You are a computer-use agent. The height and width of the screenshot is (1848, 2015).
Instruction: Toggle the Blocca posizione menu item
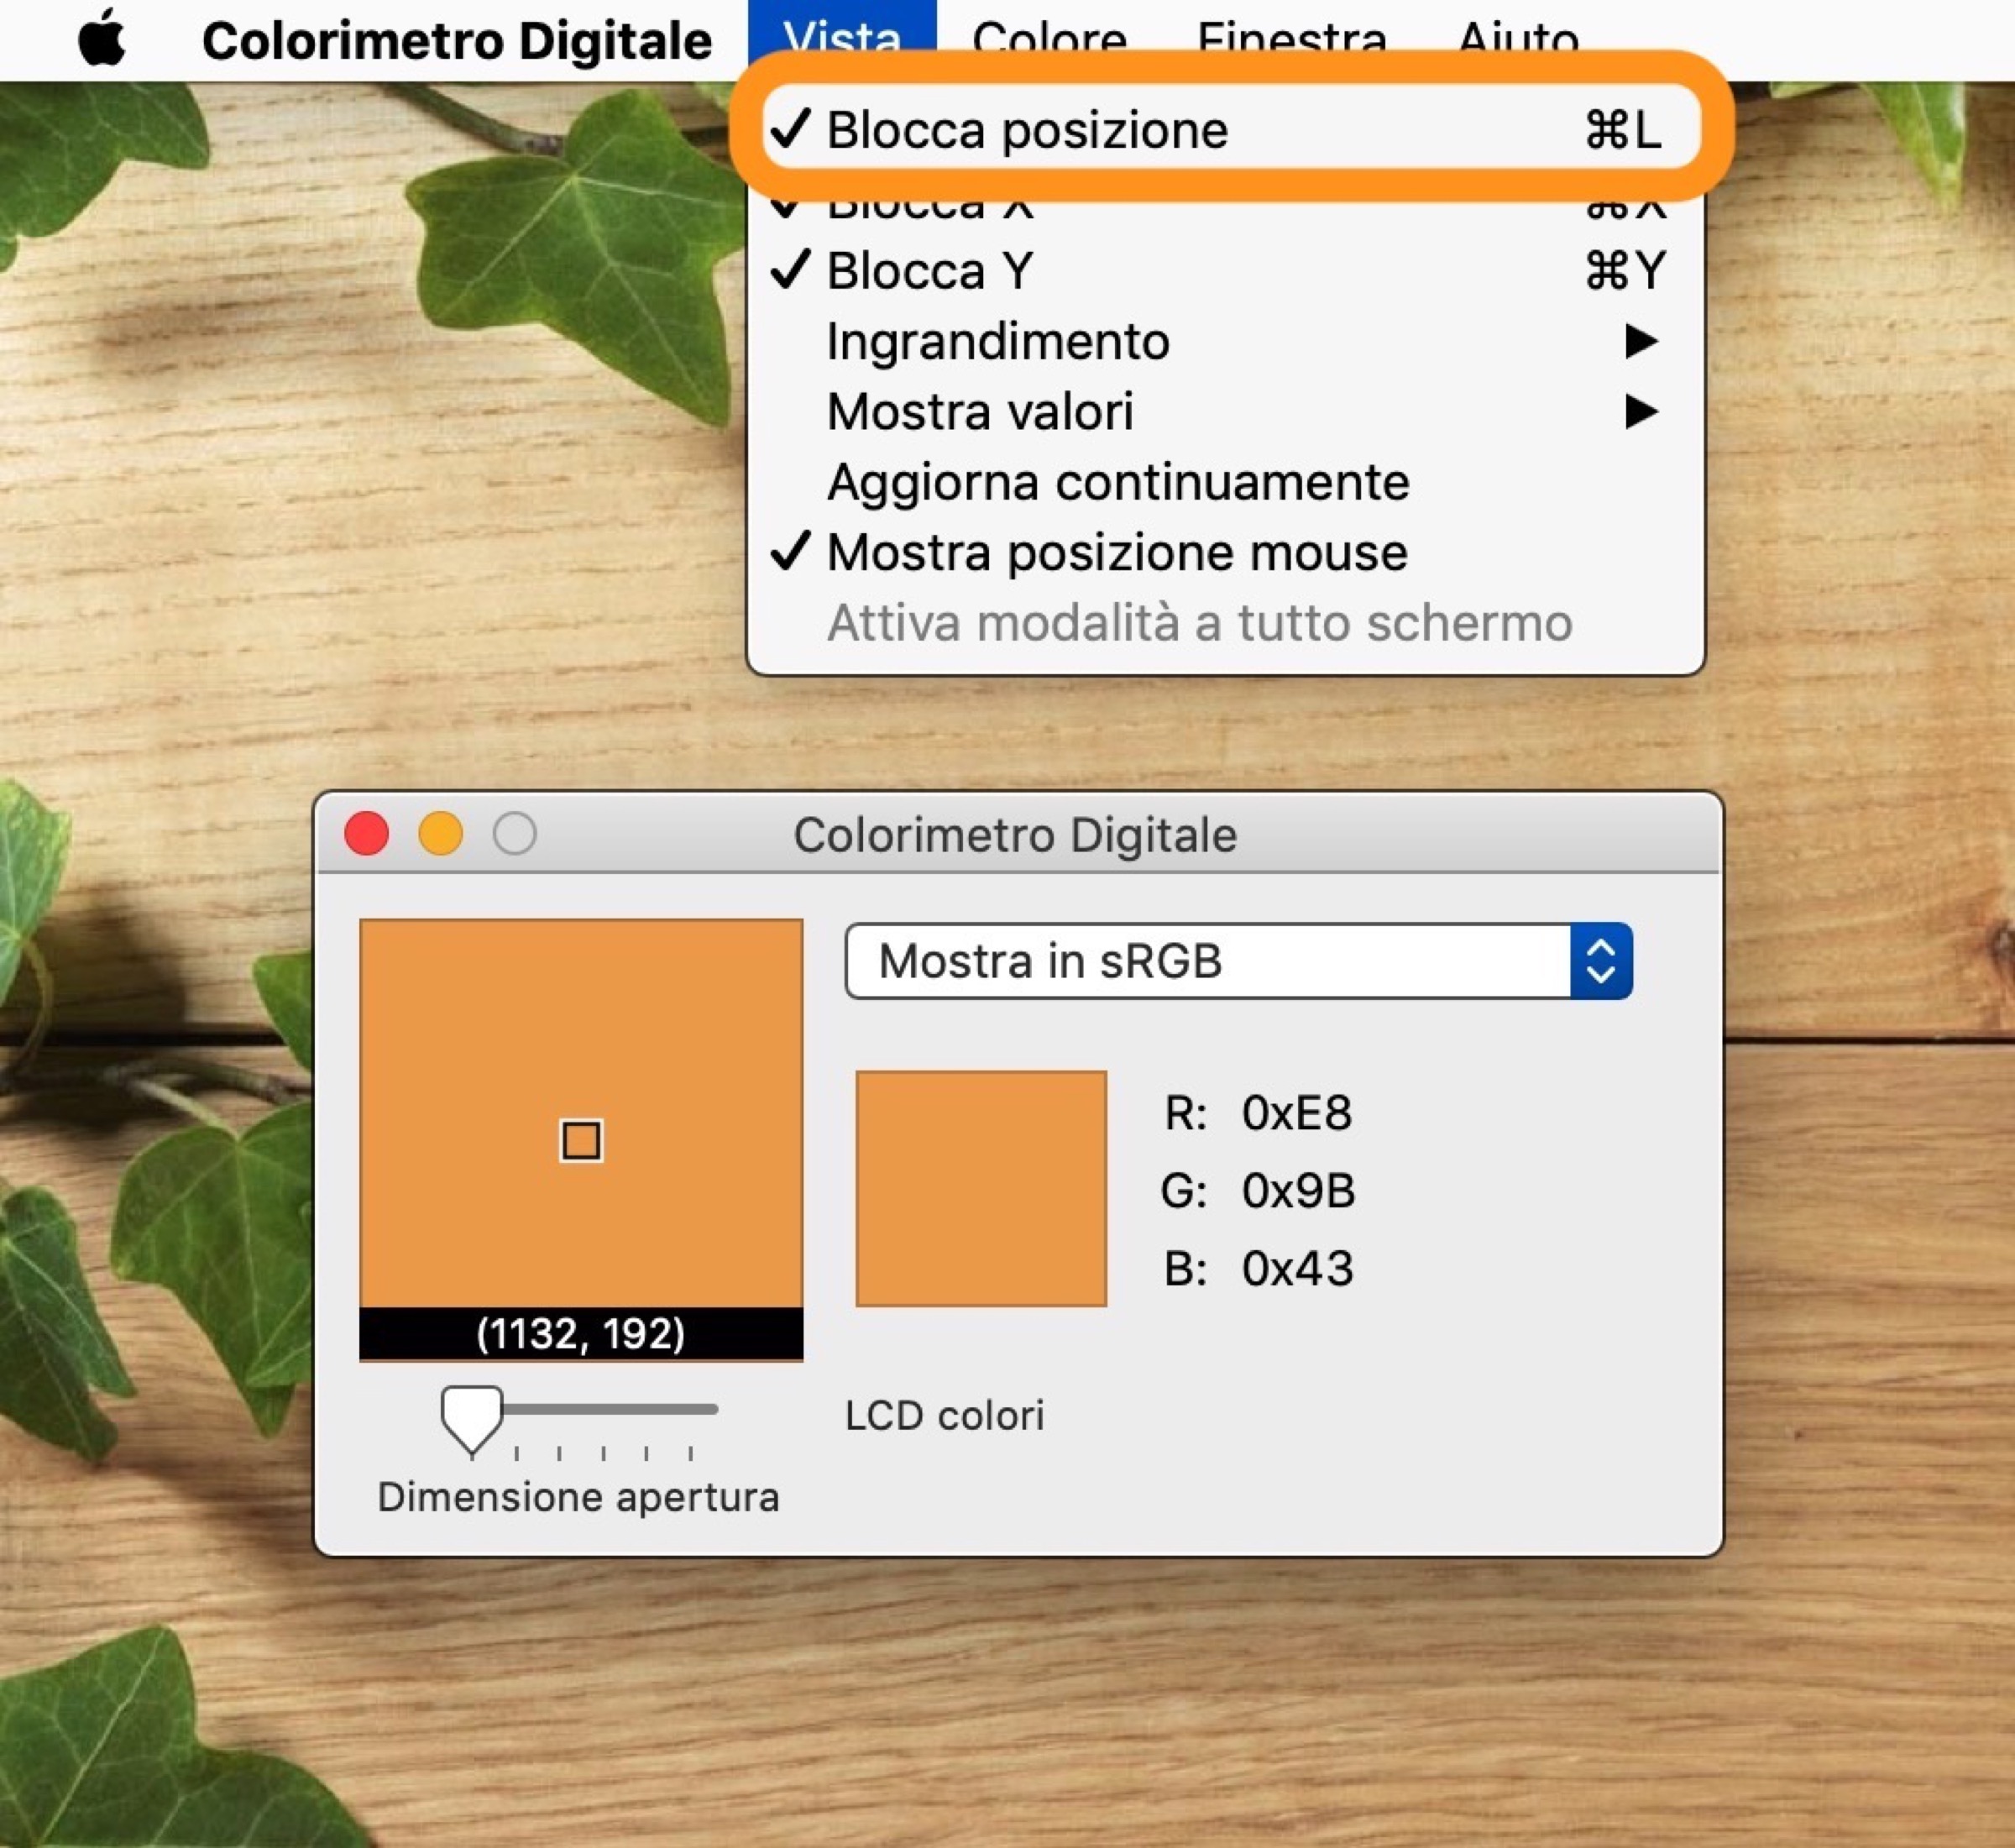pos(1027,131)
